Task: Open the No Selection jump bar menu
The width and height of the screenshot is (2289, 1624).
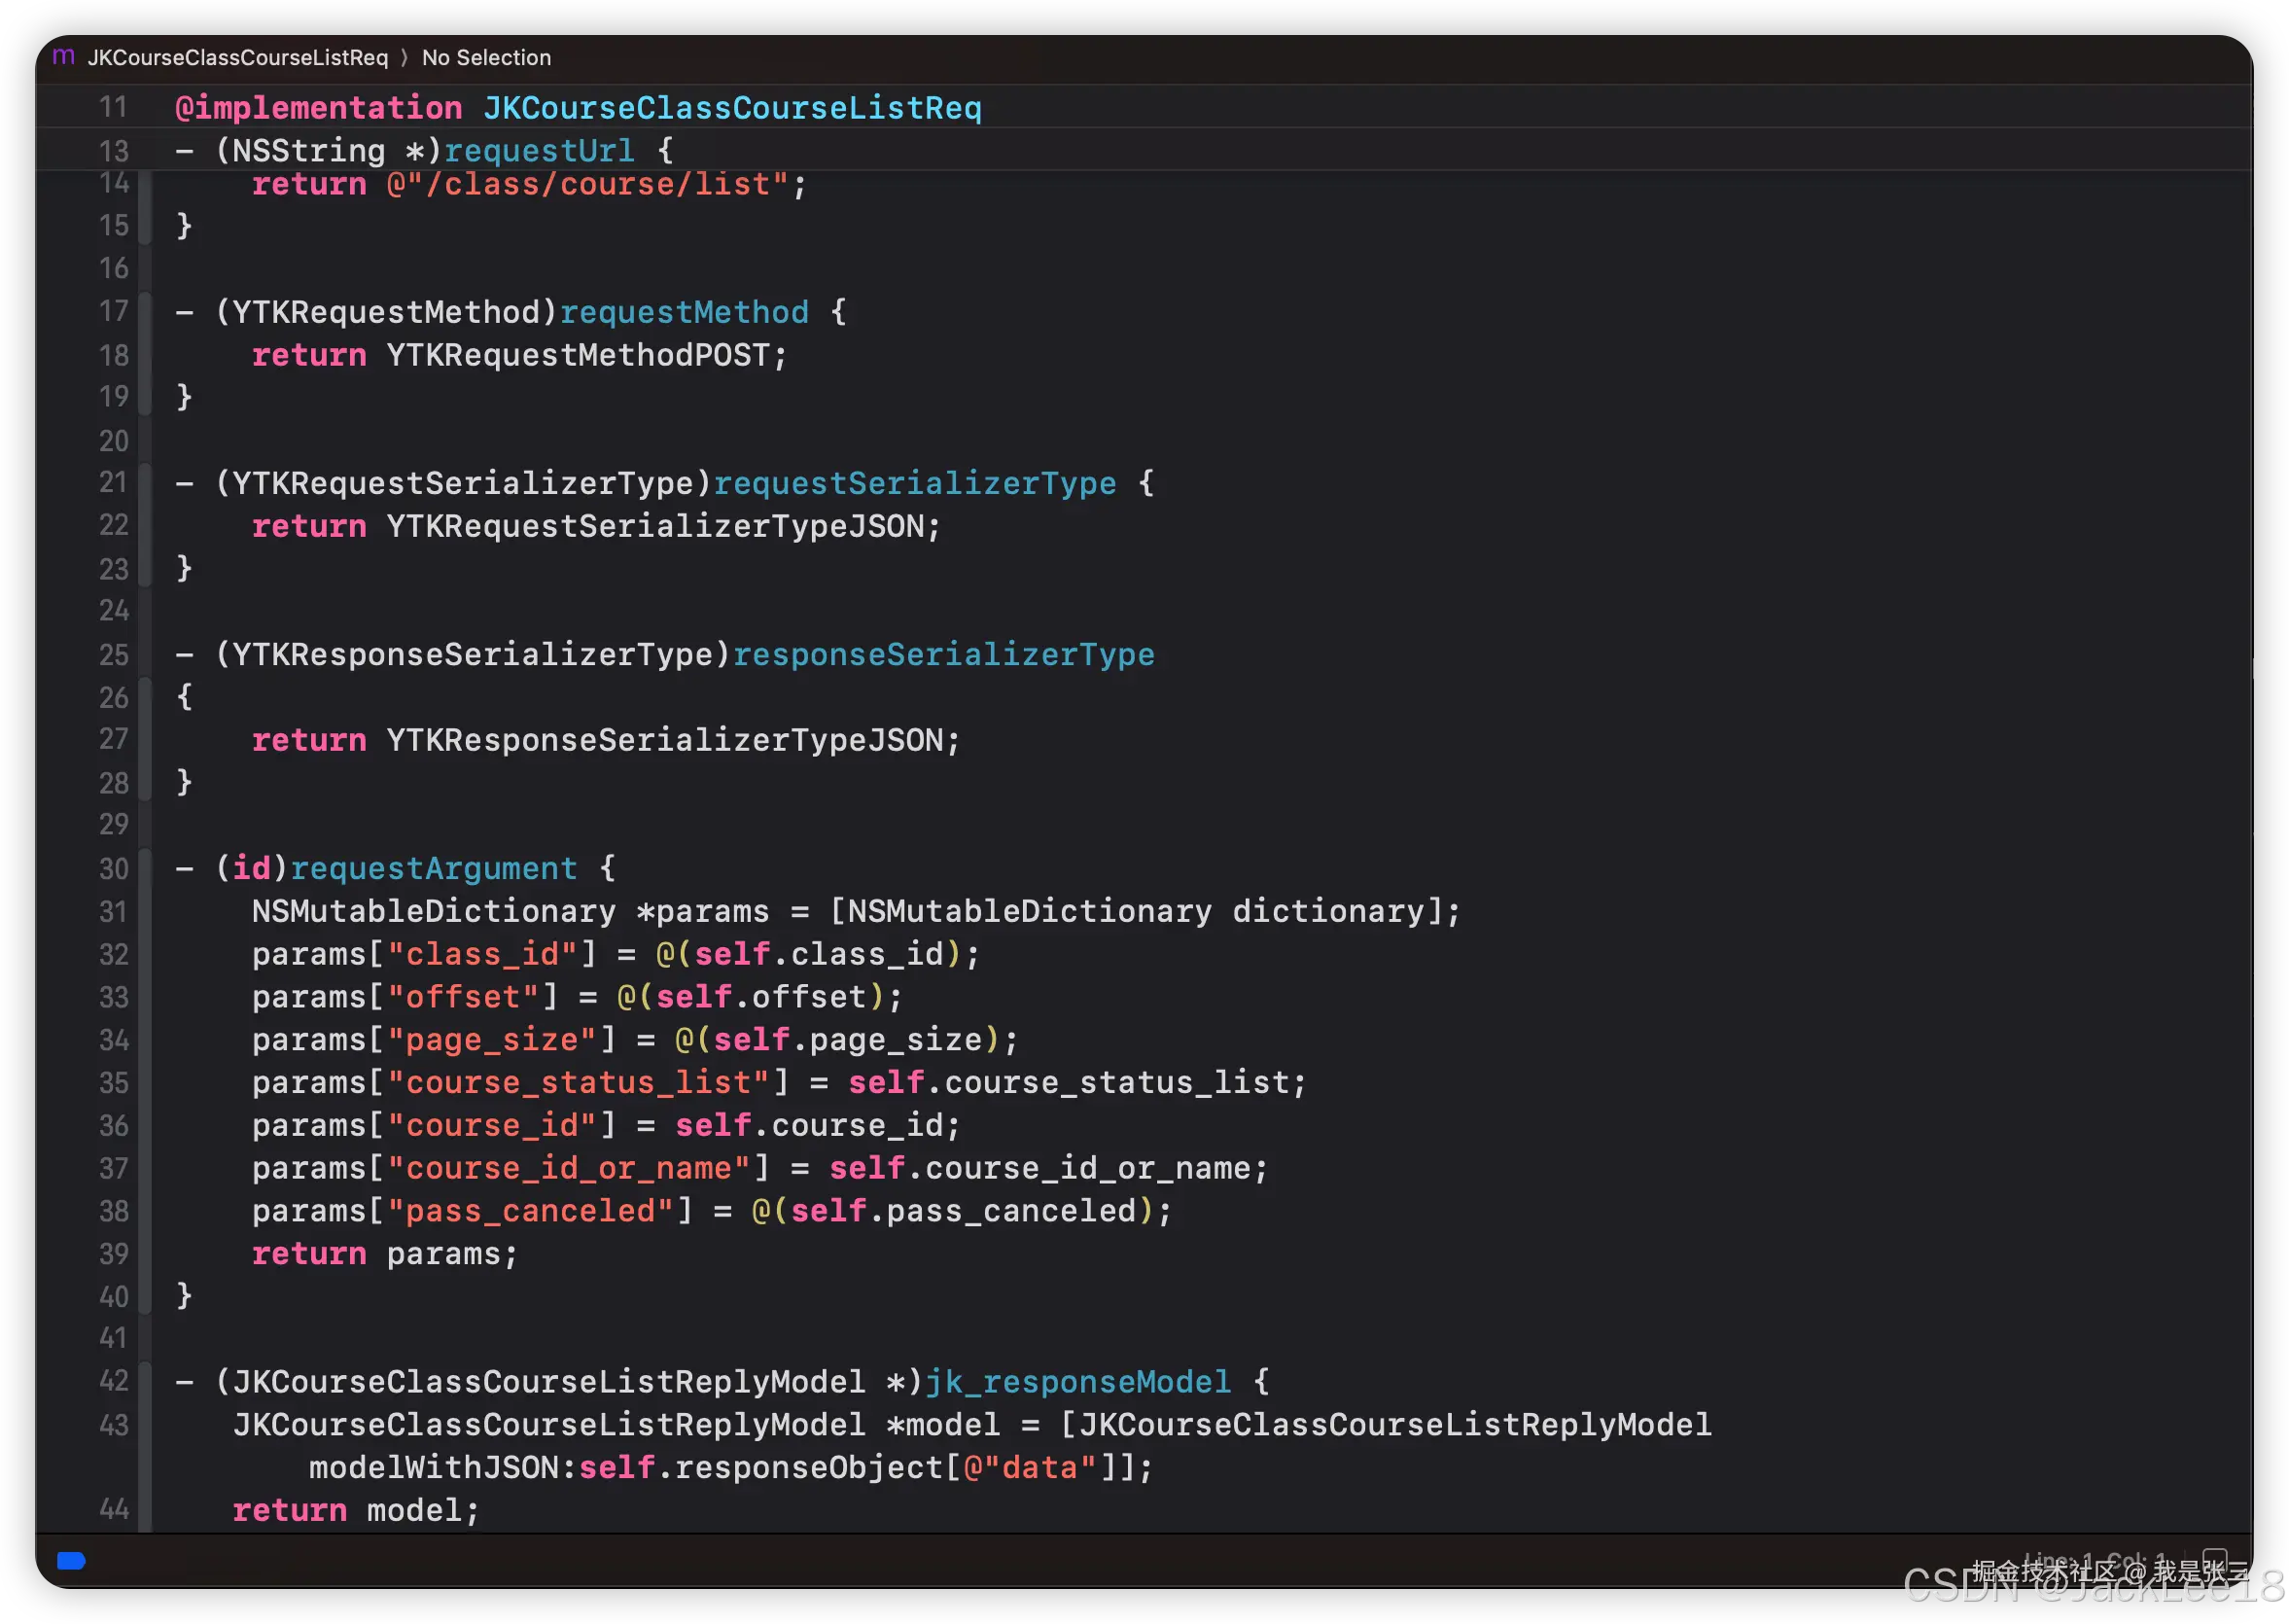Action: (x=486, y=58)
